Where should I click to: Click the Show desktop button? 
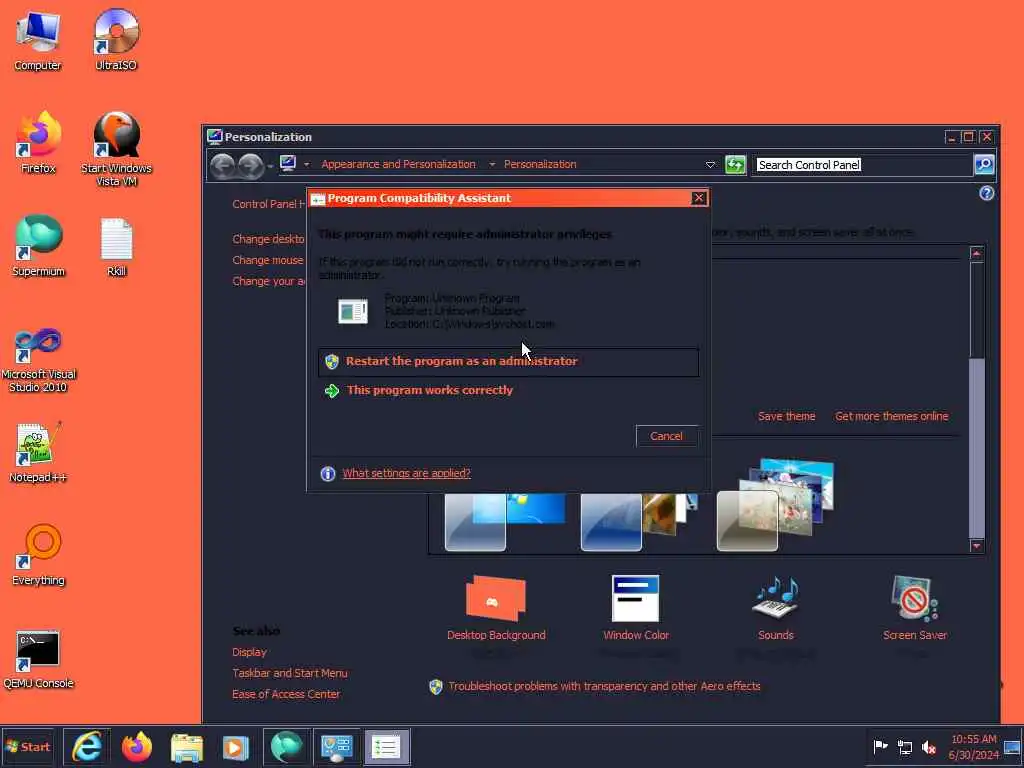pos(1013,747)
